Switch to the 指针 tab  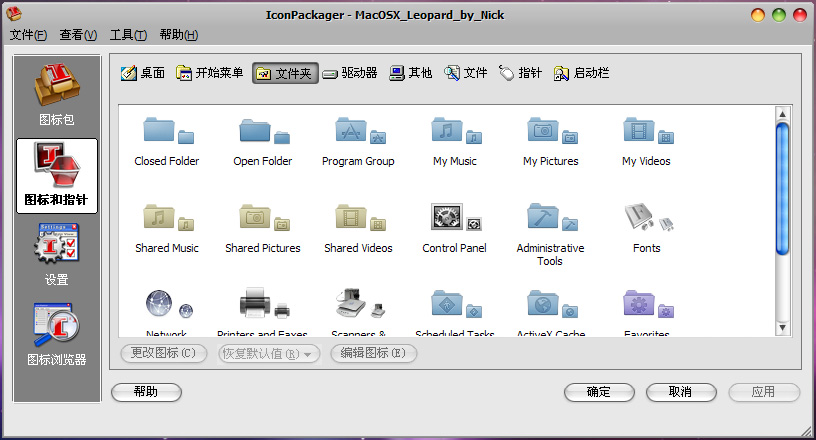[520, 73]
